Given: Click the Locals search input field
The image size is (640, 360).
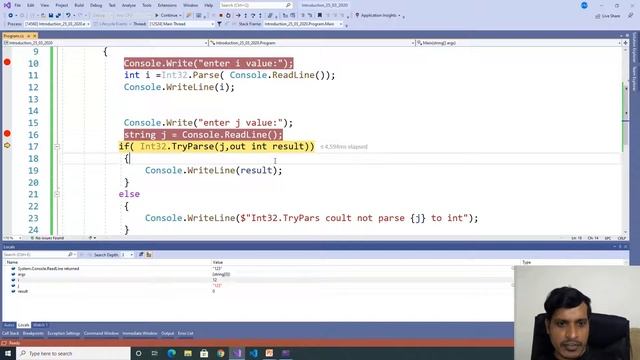Looking at the screenshot, I should click(35, 255).
